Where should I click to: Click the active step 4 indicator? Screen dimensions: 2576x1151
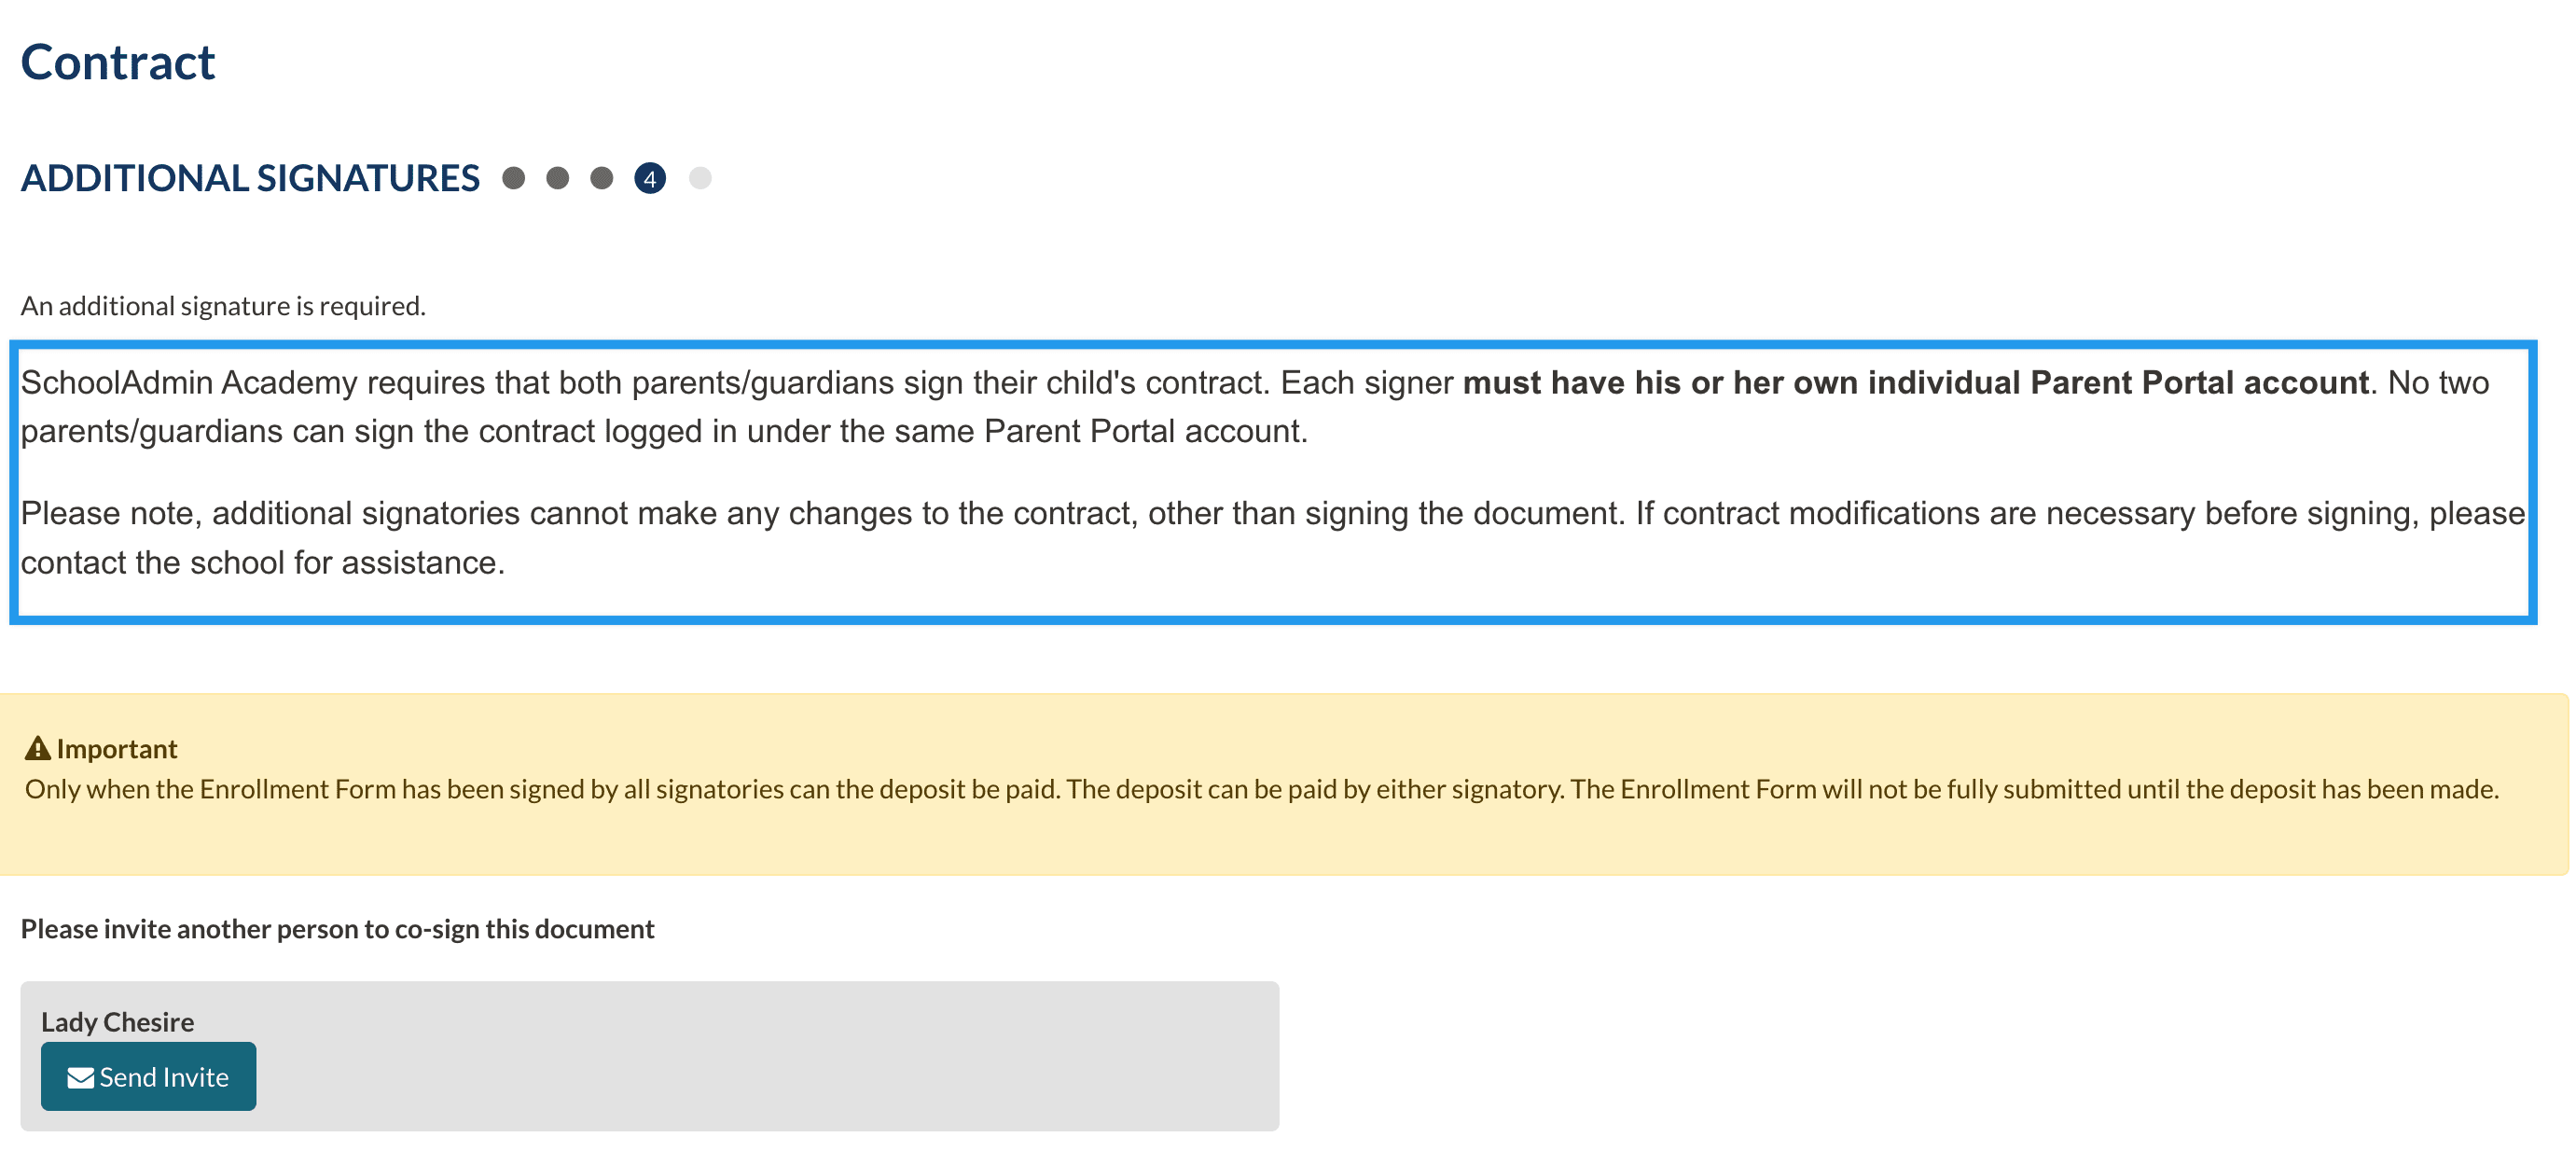[650, 178]
